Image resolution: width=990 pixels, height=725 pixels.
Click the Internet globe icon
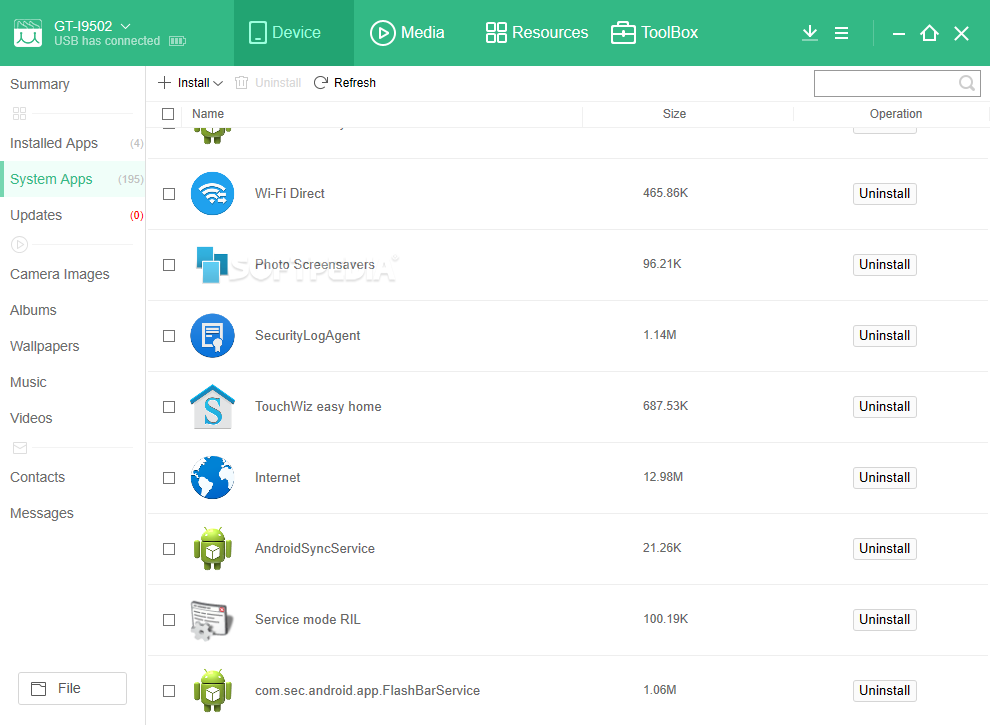(213, 477)
